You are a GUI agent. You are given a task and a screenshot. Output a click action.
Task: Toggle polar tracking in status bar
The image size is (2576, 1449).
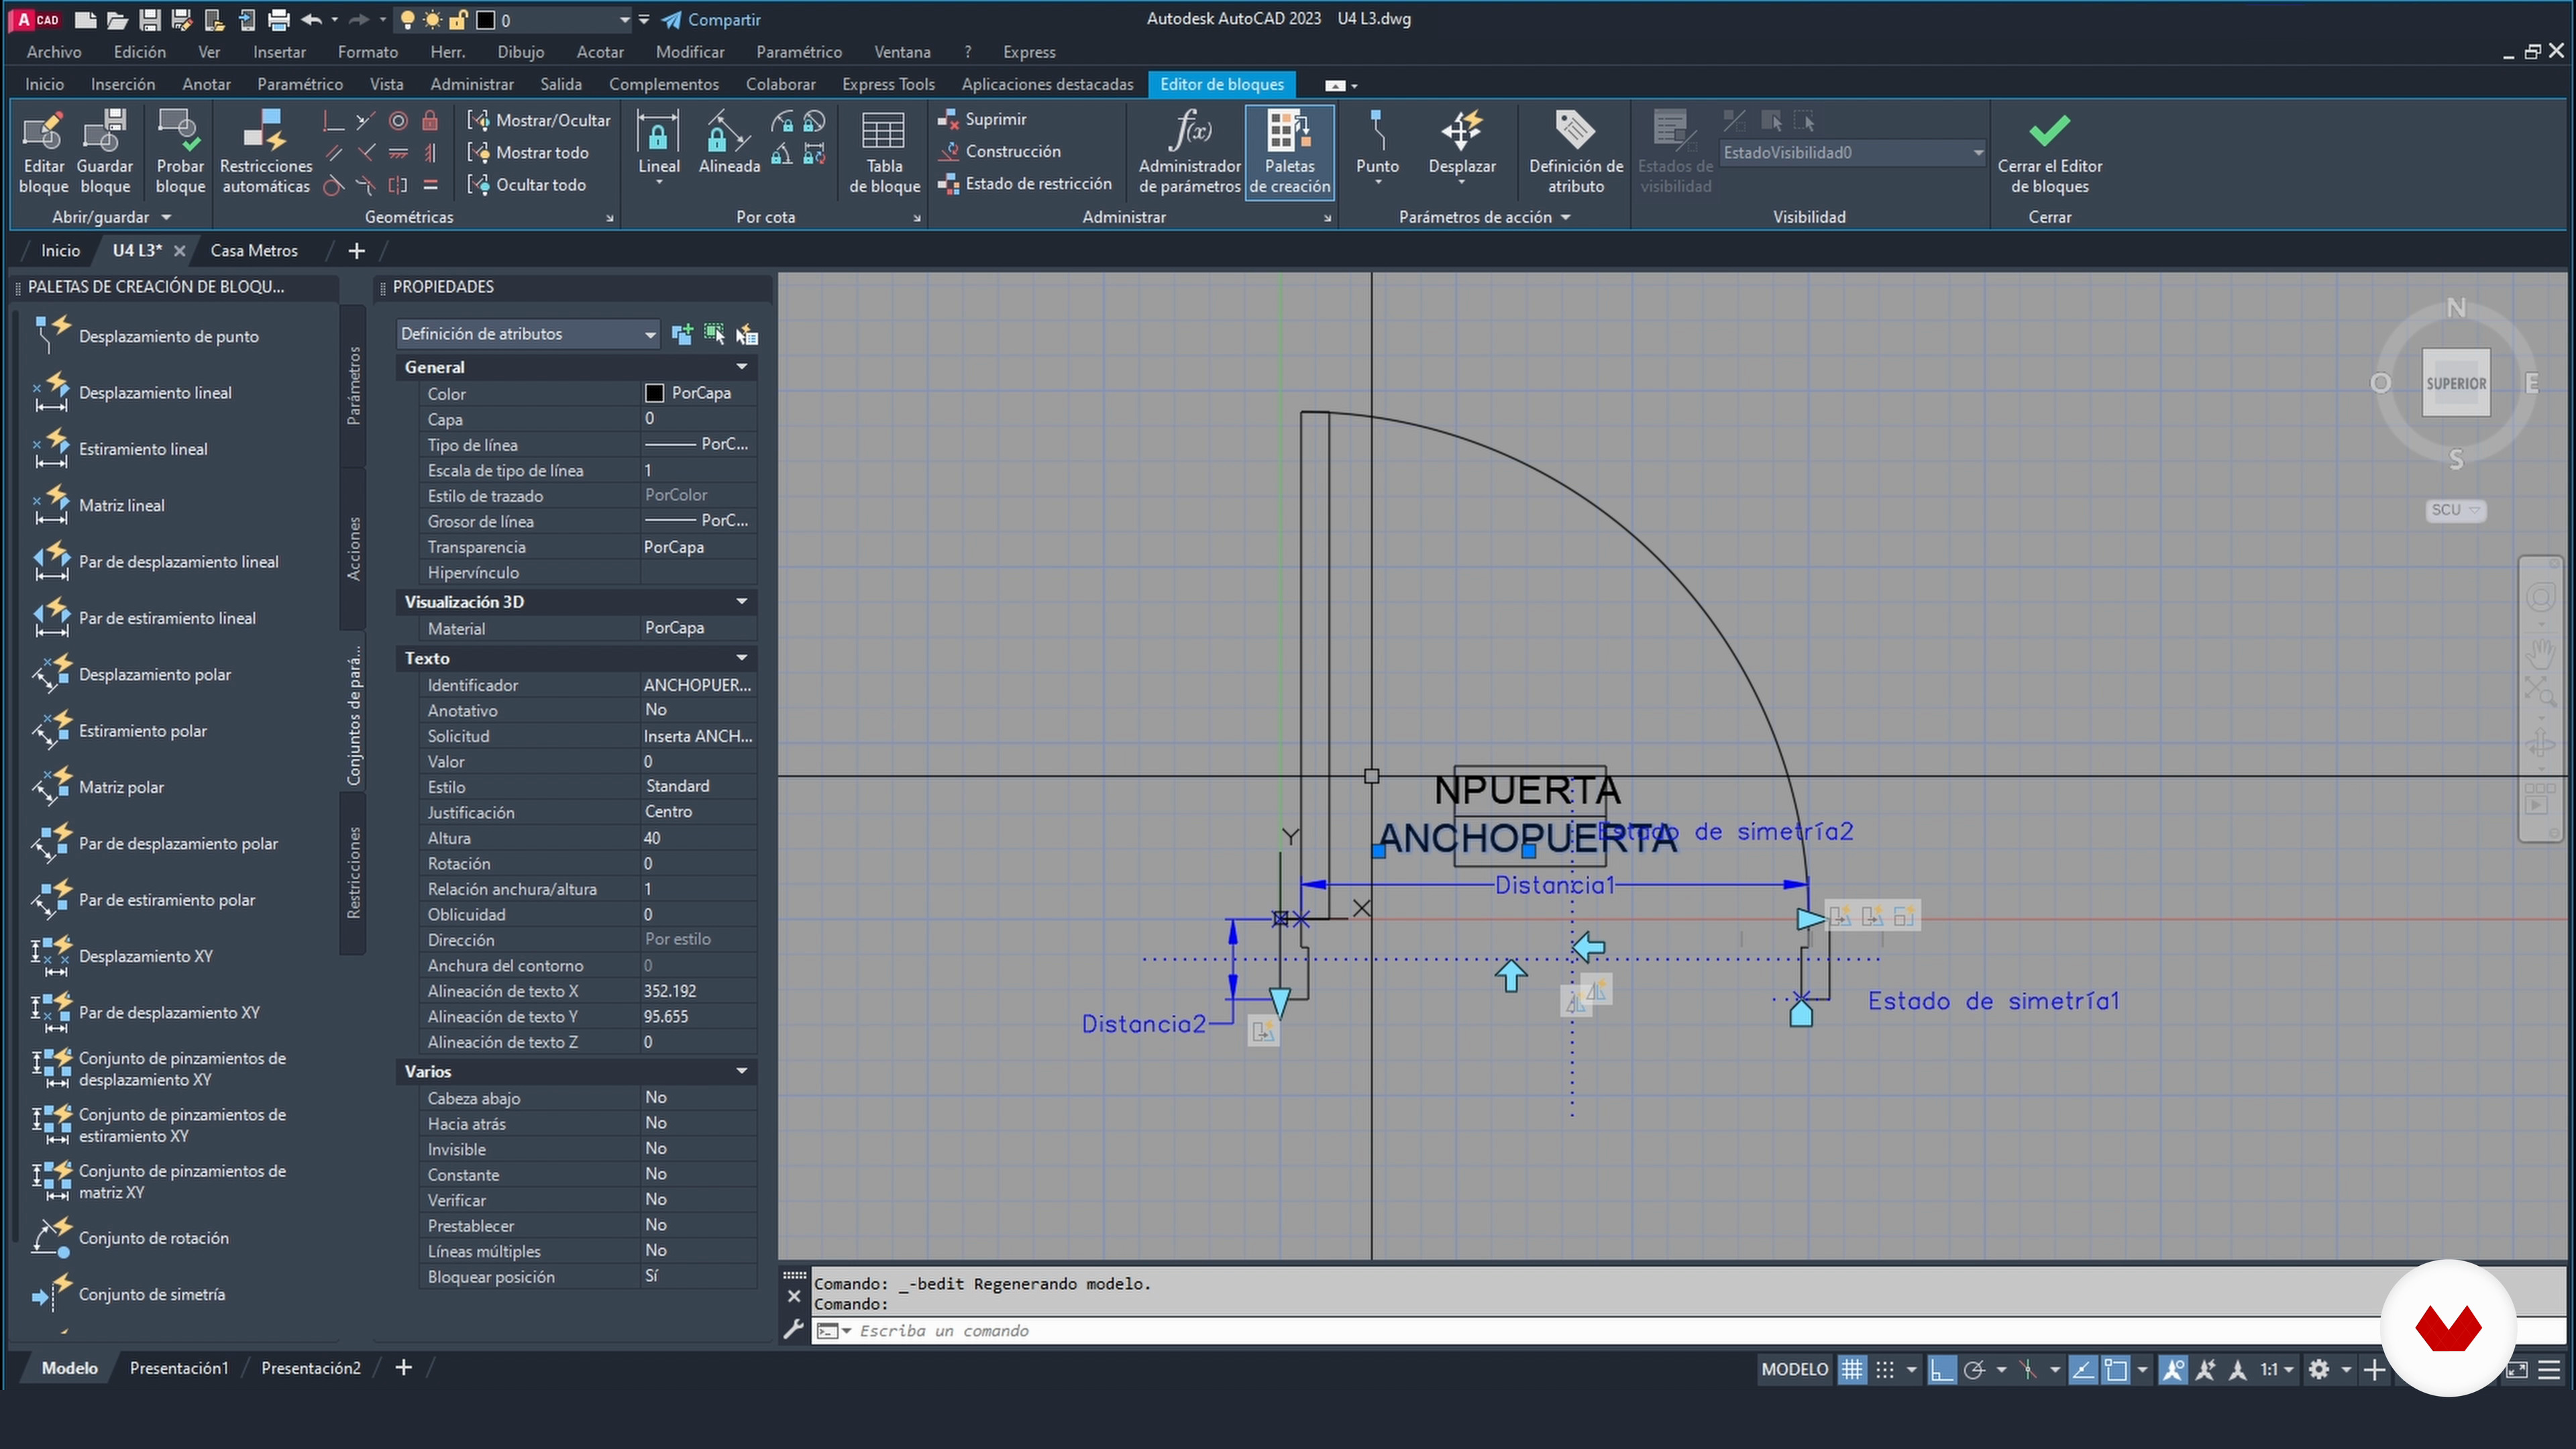pos(1975,1370)
